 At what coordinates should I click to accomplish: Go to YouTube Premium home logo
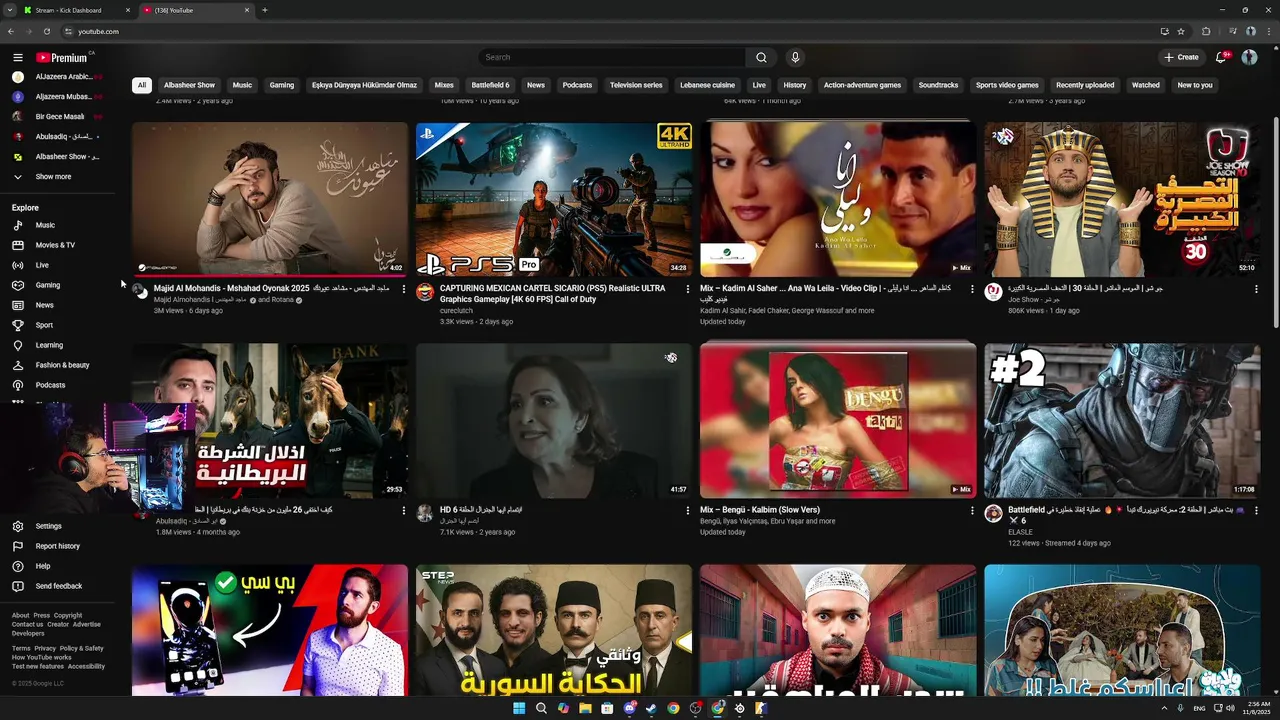[62, 58]
